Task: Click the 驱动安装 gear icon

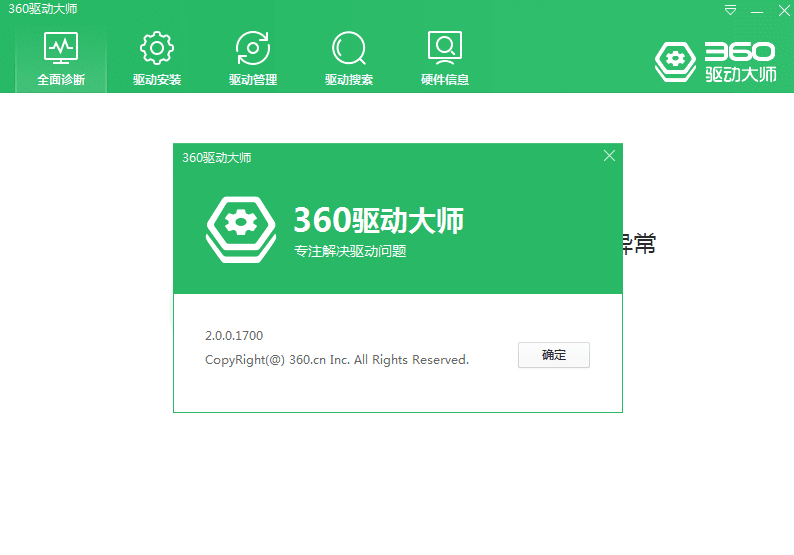Action: tap(157, 48)
